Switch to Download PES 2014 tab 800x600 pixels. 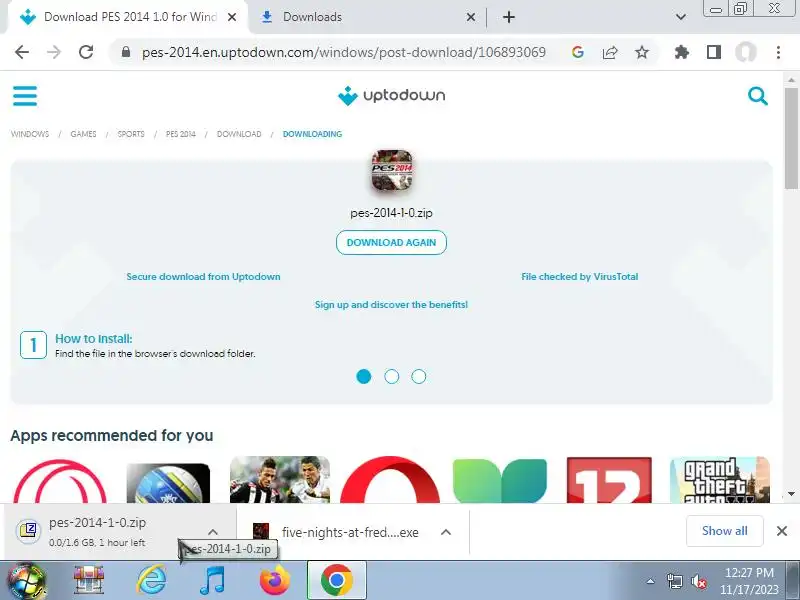point(127,17)
